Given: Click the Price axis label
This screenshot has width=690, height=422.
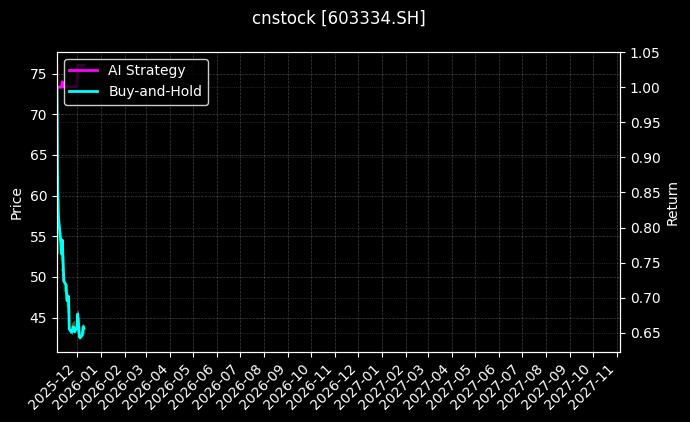Looking at the screenshot, I should pyautogui.click(x=16, y=203).
